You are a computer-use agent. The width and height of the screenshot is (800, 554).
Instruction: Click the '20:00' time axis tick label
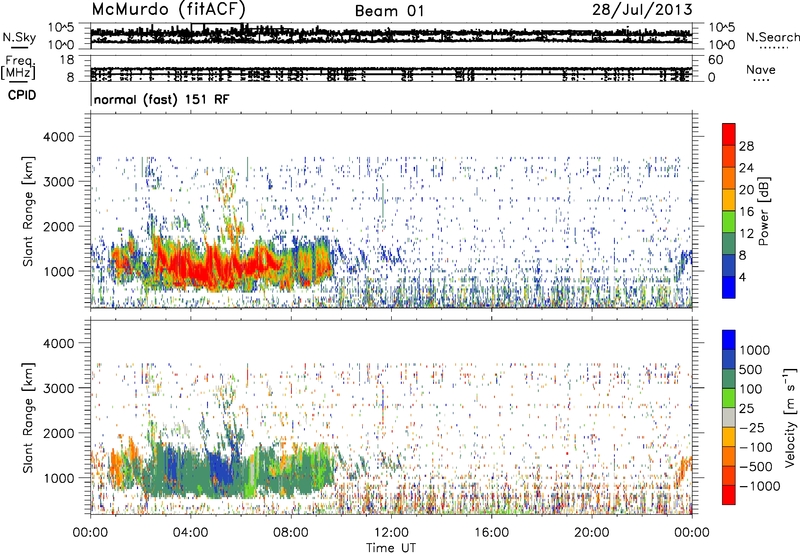point(591,533)
